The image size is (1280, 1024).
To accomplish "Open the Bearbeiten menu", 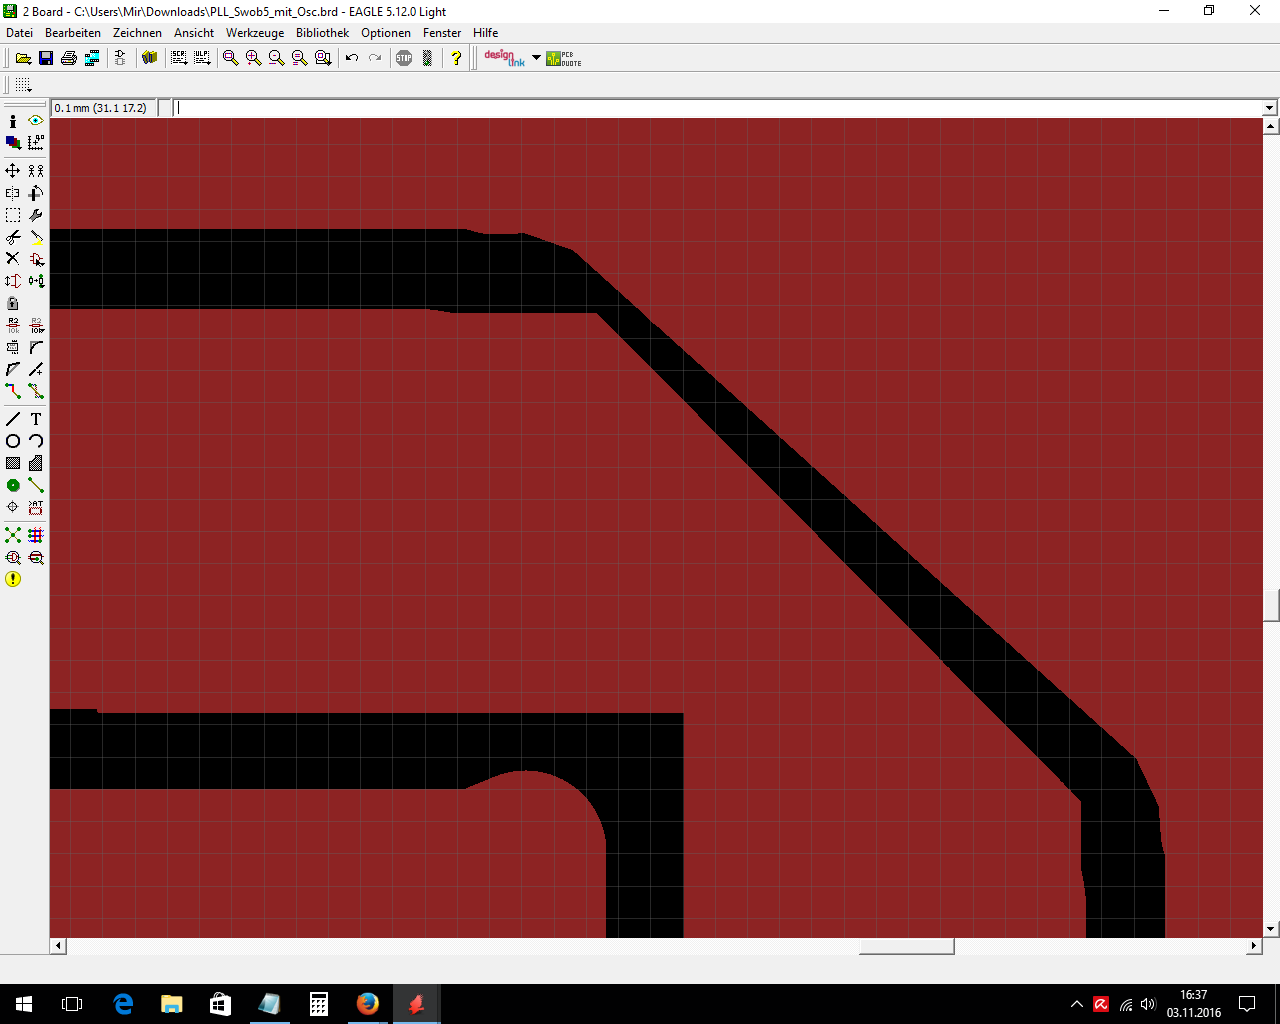I will [x=72, y=33].
